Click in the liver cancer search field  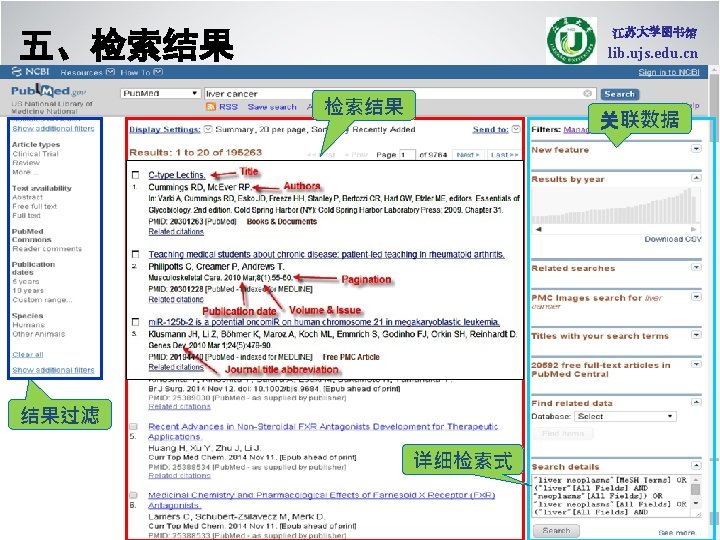click(x=399, y=94)
